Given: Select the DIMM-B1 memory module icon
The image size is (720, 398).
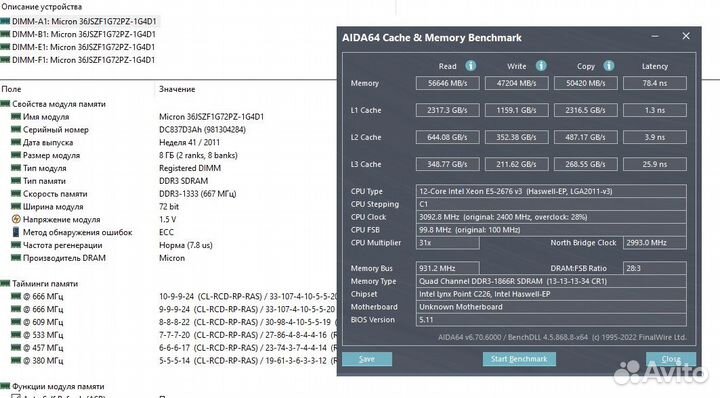Looking at the screenshot, I should [x=6, y=34].
